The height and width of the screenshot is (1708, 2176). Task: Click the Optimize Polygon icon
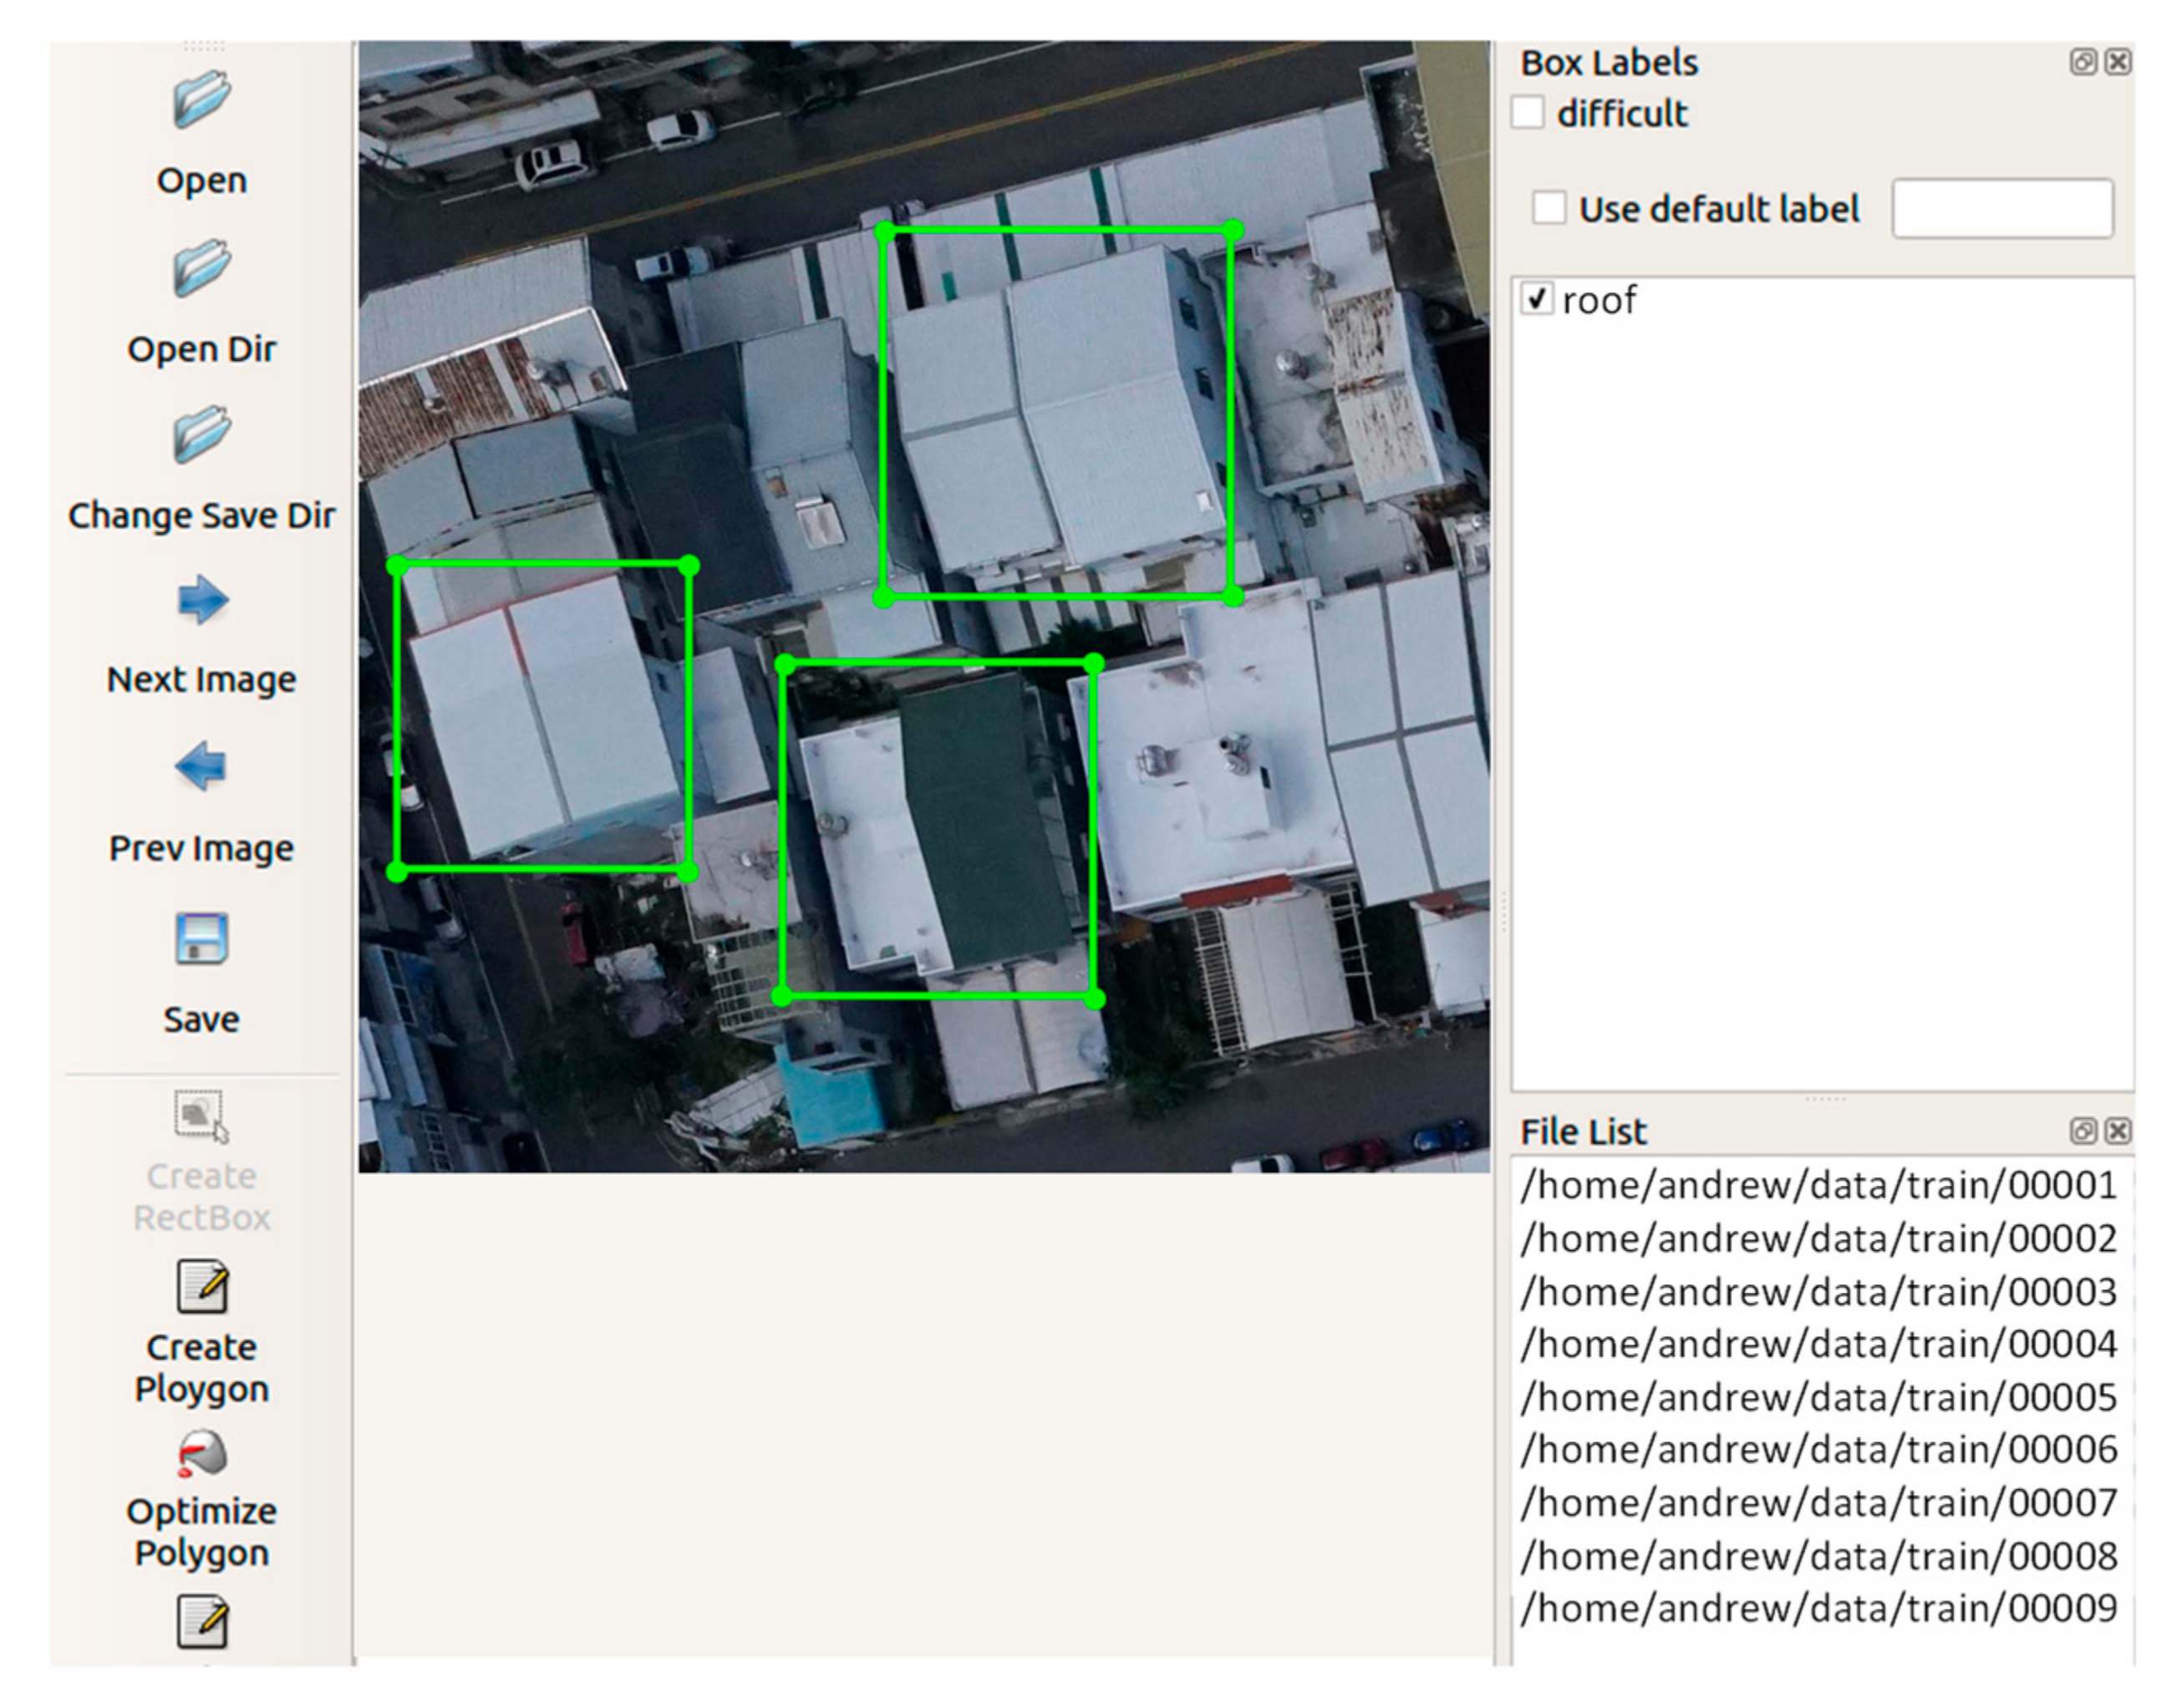point(202,1455)
